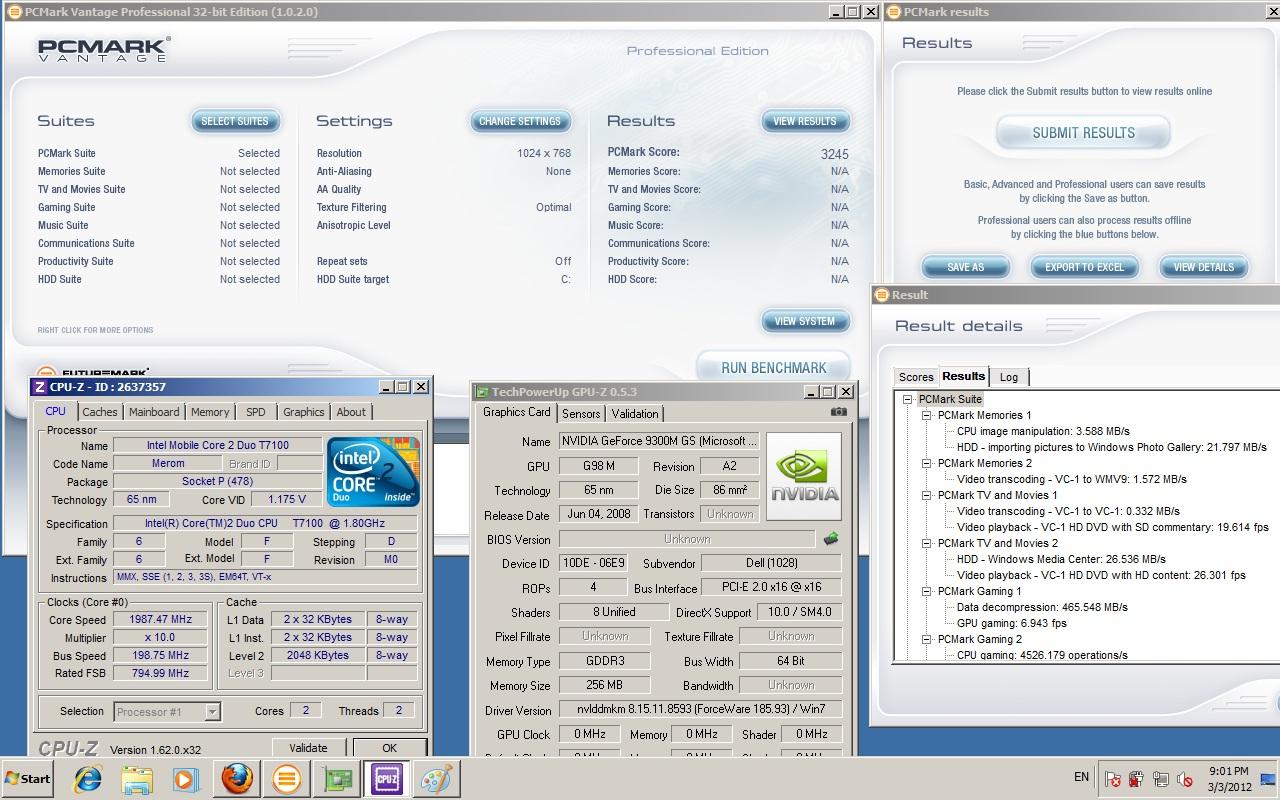Collapse the PCMark Memories 2 node
Viewport: 1280px width, 800px height.
click(x=927, y=463)
